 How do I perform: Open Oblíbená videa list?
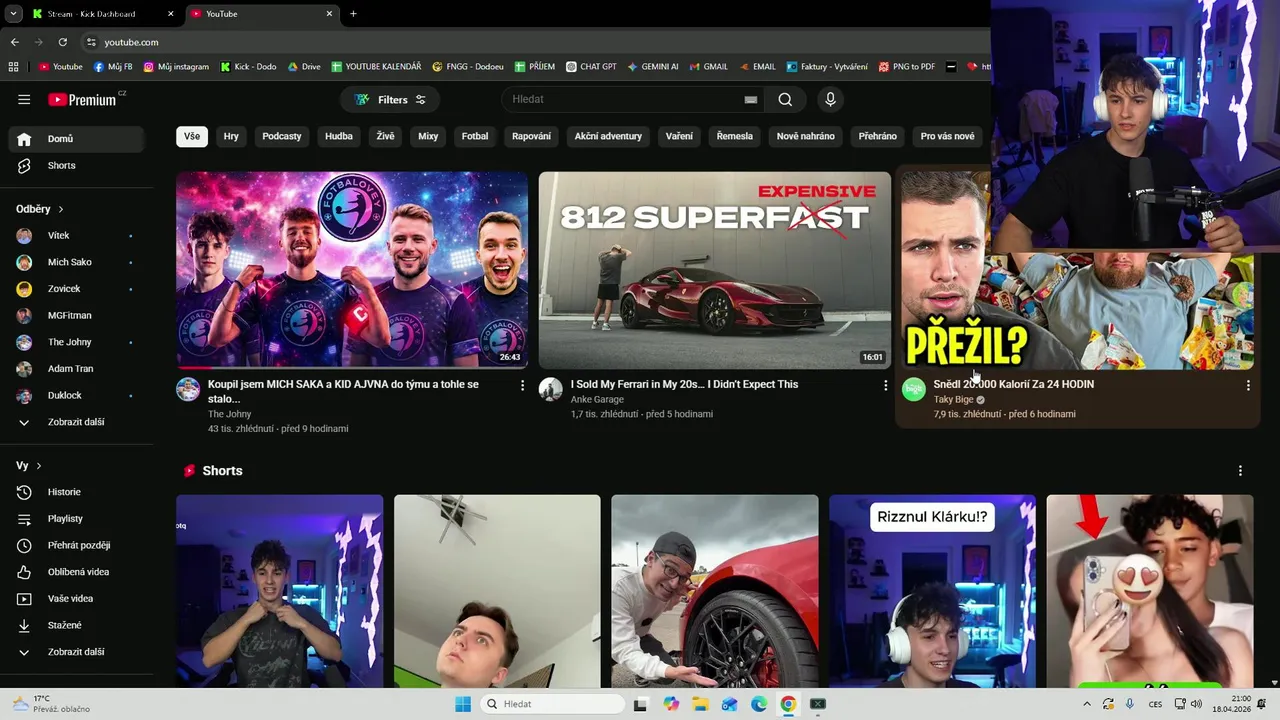pyautogui.click(x=76, y=572)
